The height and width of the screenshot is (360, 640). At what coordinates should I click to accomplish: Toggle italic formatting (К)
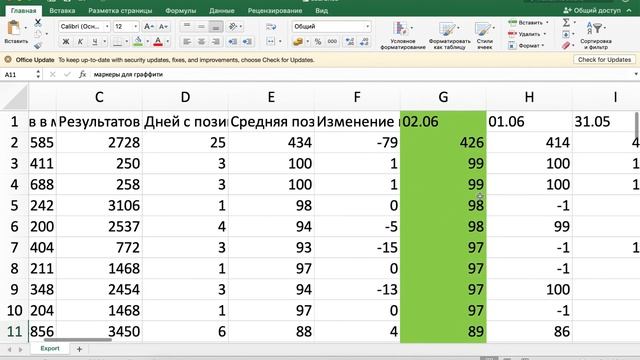tap(80, 41)
